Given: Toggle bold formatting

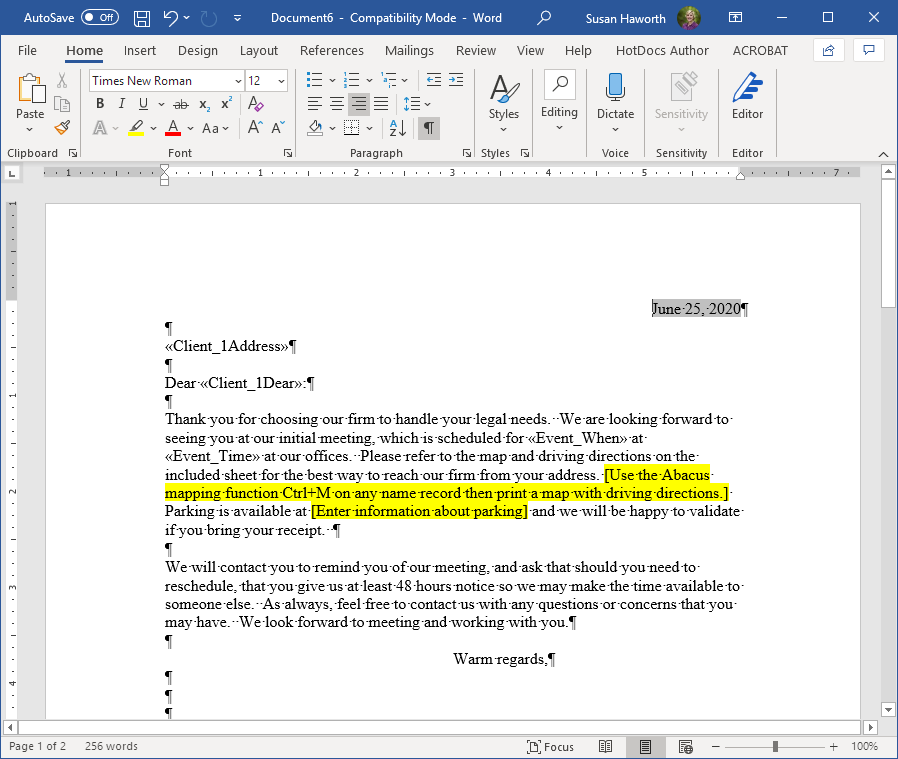Looking at the screenshot, I should (x=100, y=104).
